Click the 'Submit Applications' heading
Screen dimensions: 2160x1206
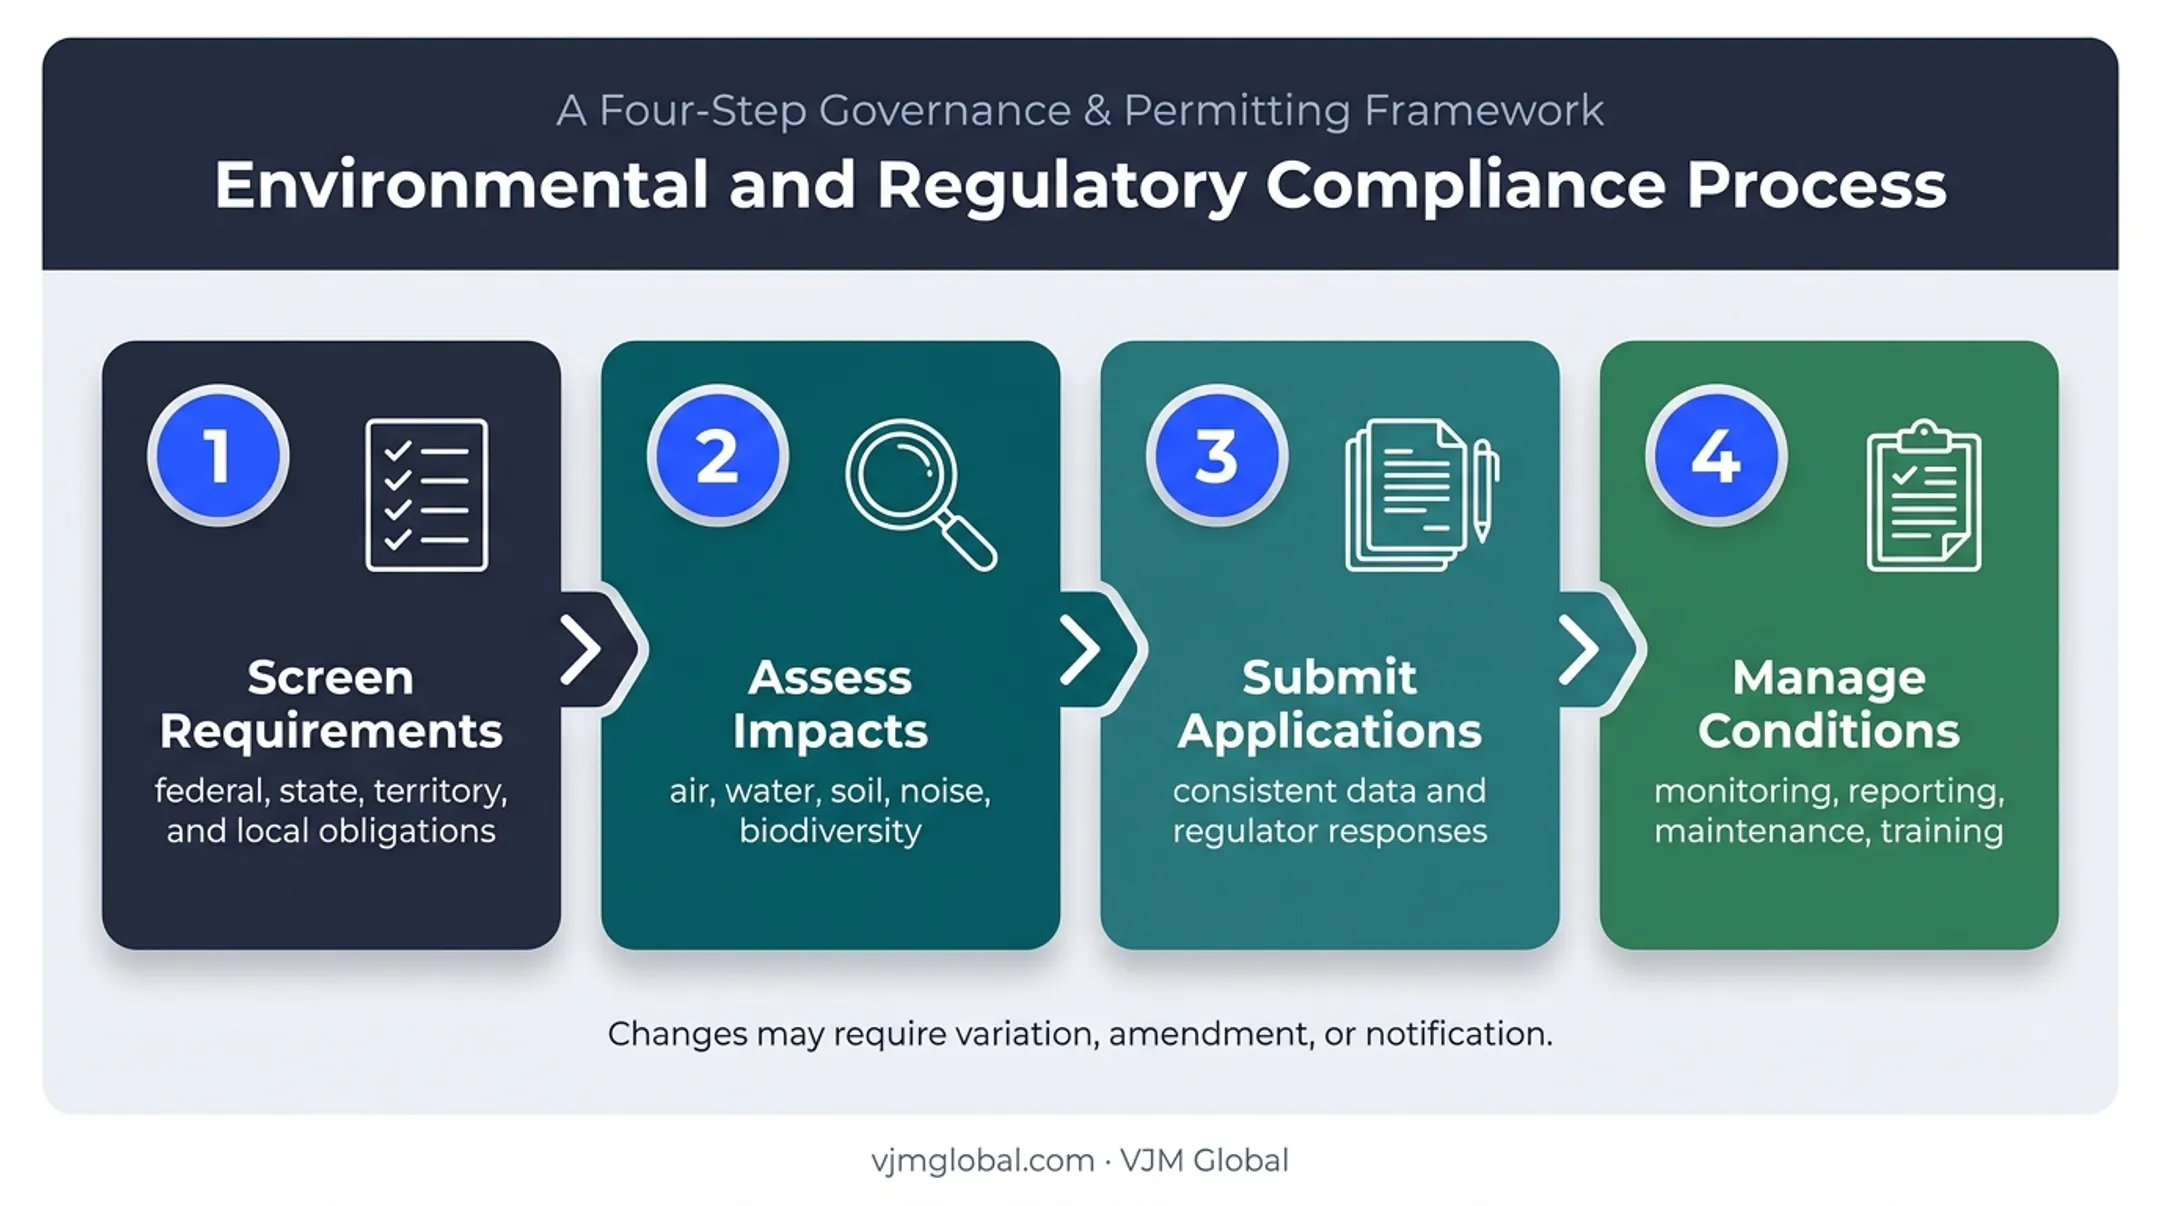tap(1329, 704)
